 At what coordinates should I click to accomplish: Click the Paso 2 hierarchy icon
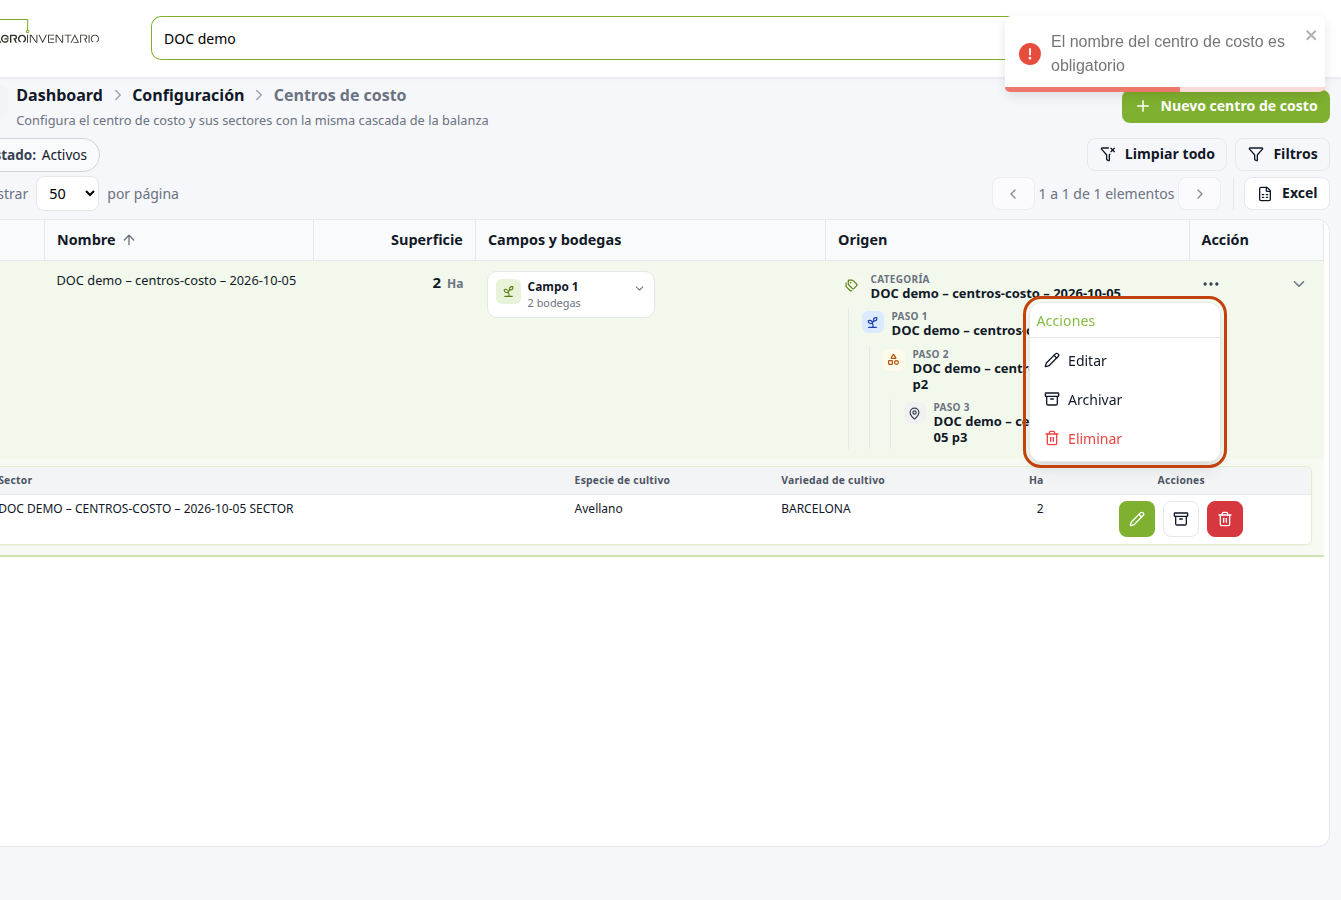pyautogui.click(x=894, y=360)
